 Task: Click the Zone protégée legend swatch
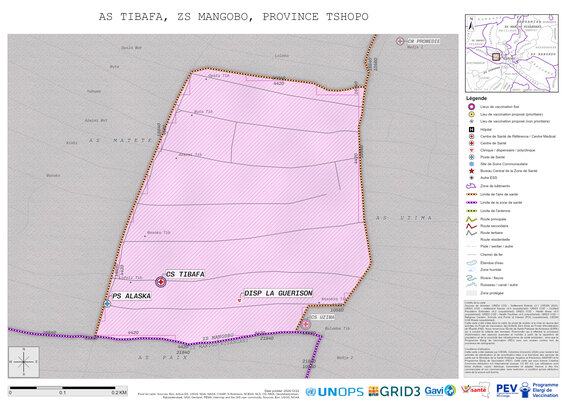tap(471, 293)
